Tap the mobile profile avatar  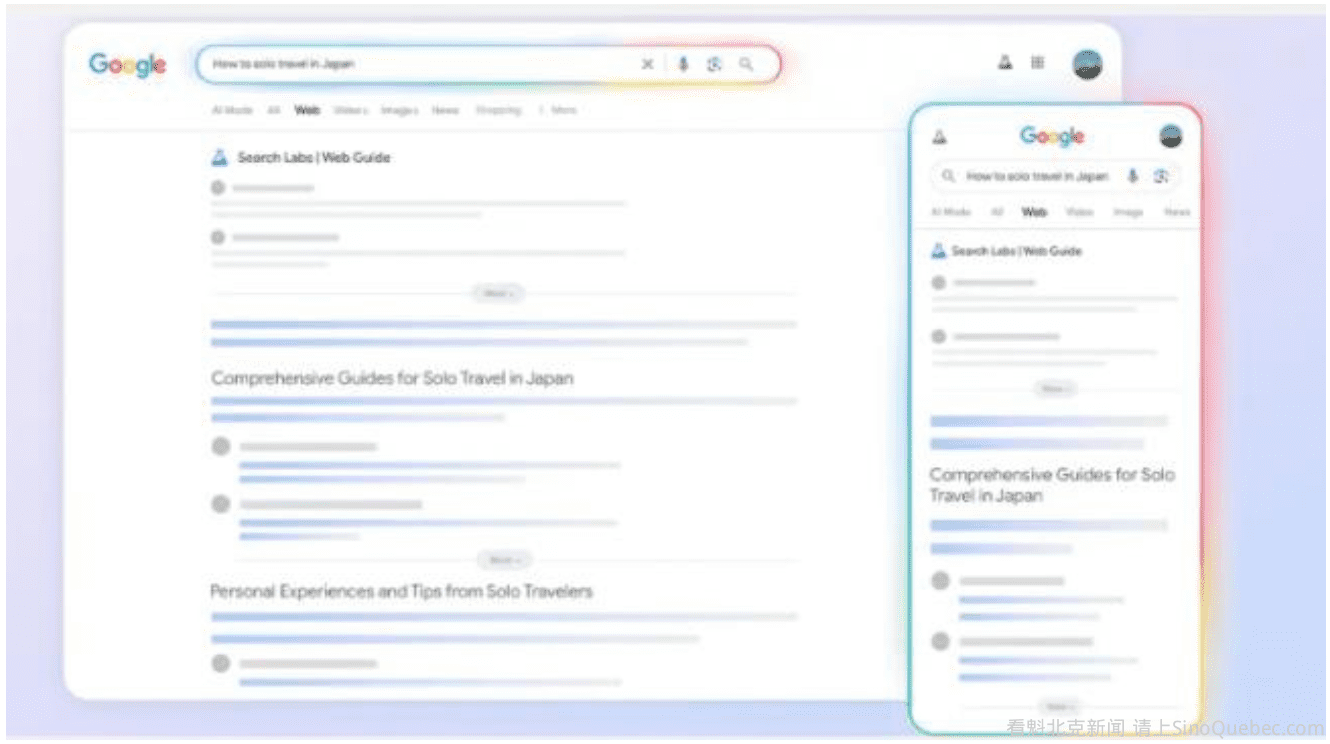pos(1170,136)
